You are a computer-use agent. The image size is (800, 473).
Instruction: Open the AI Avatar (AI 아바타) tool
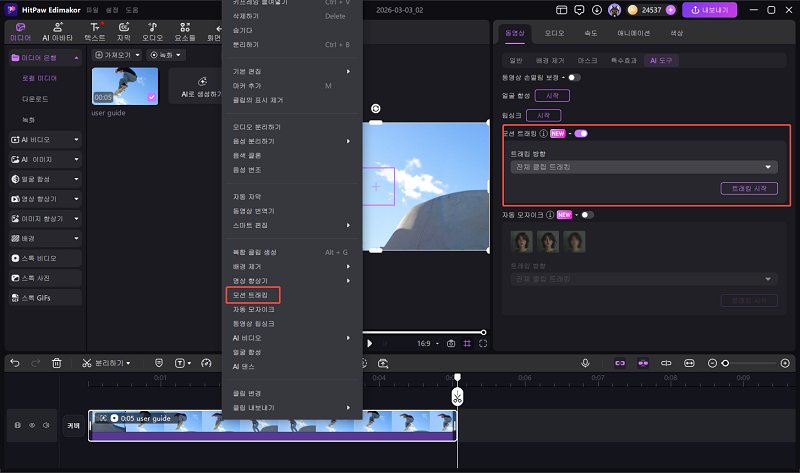point(57,32)
